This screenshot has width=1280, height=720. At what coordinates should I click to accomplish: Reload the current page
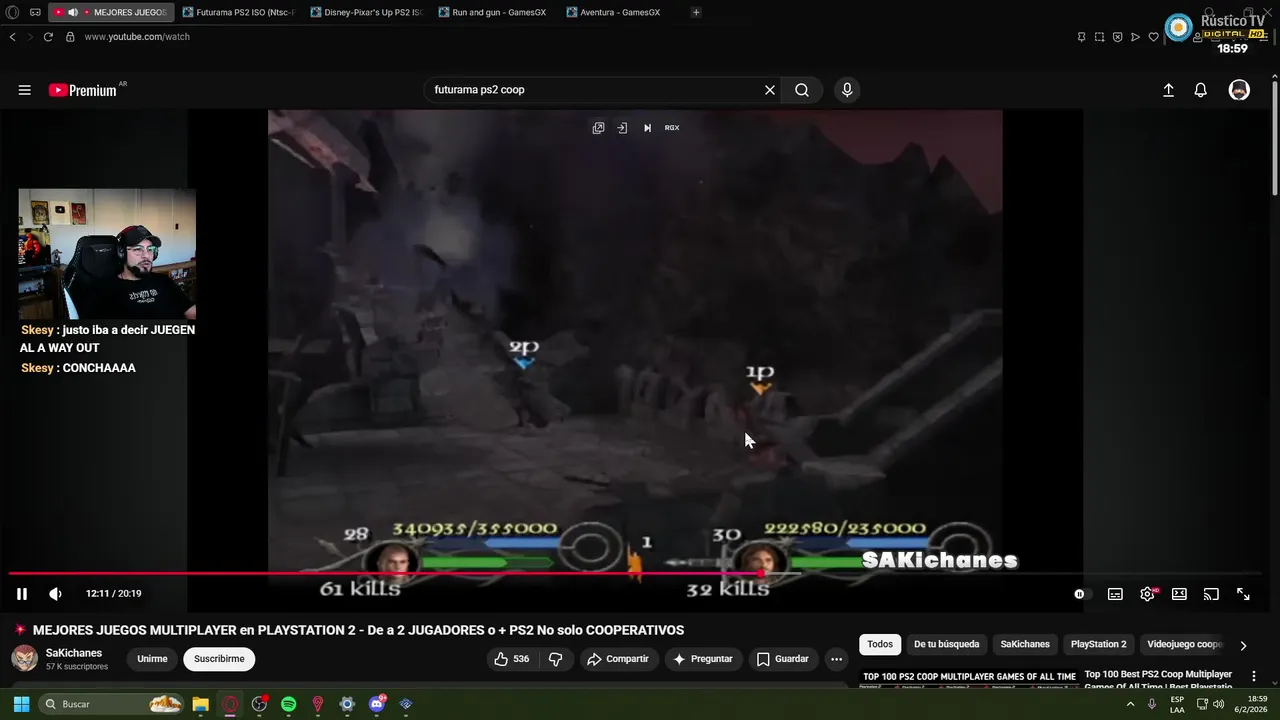click(x=48, y=37)
